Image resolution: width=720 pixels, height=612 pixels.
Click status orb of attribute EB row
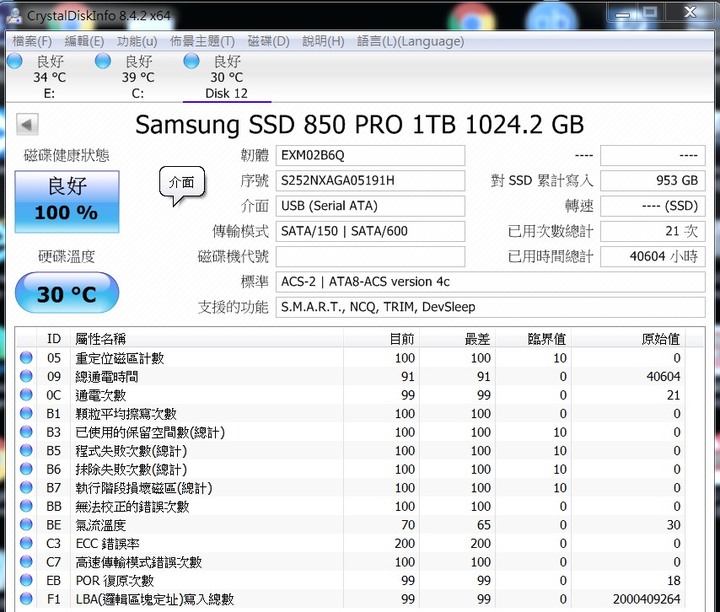[26, 581]
